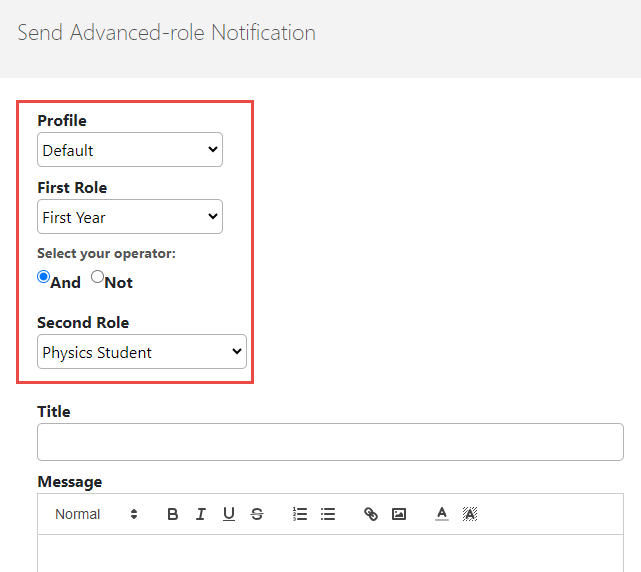The height and width of the screenshot is (572, 641).
Task: Toggle bold formatting in message toolbar
Action: (x=173, y=514)
